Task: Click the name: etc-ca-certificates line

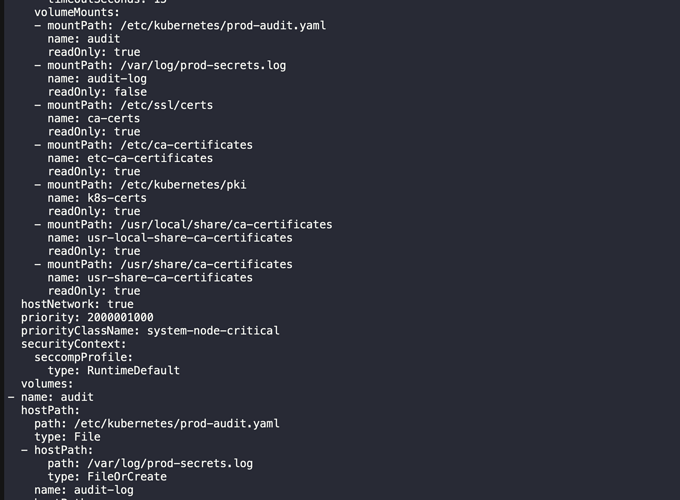Action: (130, 158)
